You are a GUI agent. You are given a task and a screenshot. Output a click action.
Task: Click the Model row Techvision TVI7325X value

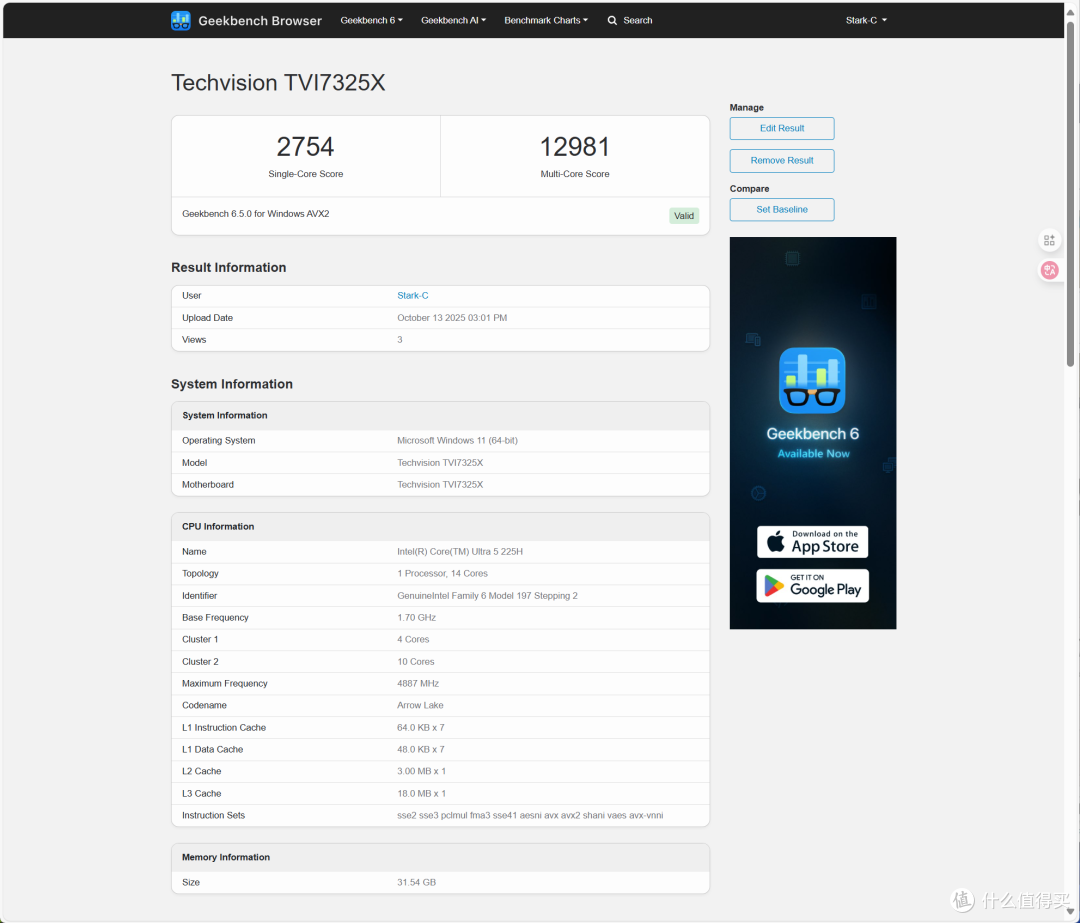[440, 463]
